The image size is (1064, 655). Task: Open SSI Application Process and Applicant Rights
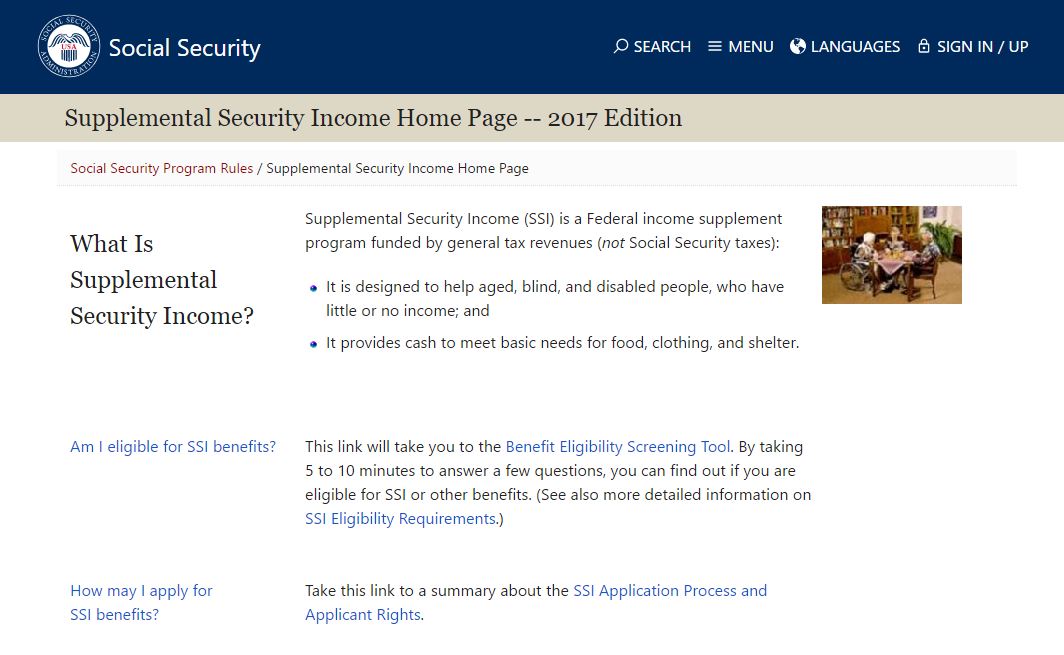669,591
